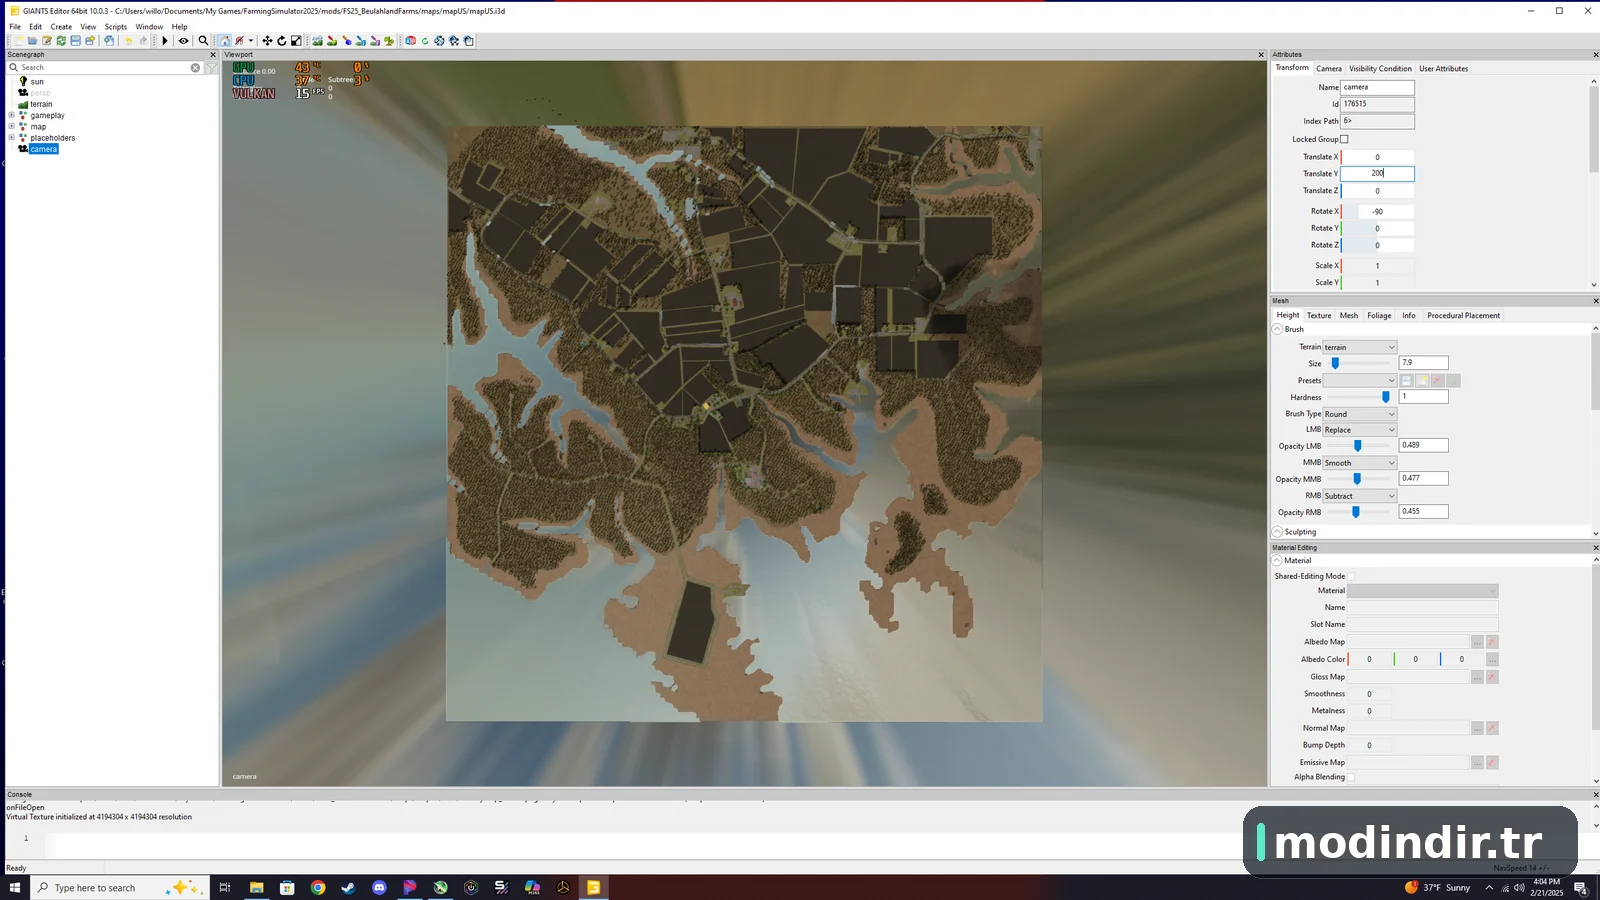Switch to the User Attributes tab
The width and height of the screenshot is (1600, 900).
click(1444, 69)
